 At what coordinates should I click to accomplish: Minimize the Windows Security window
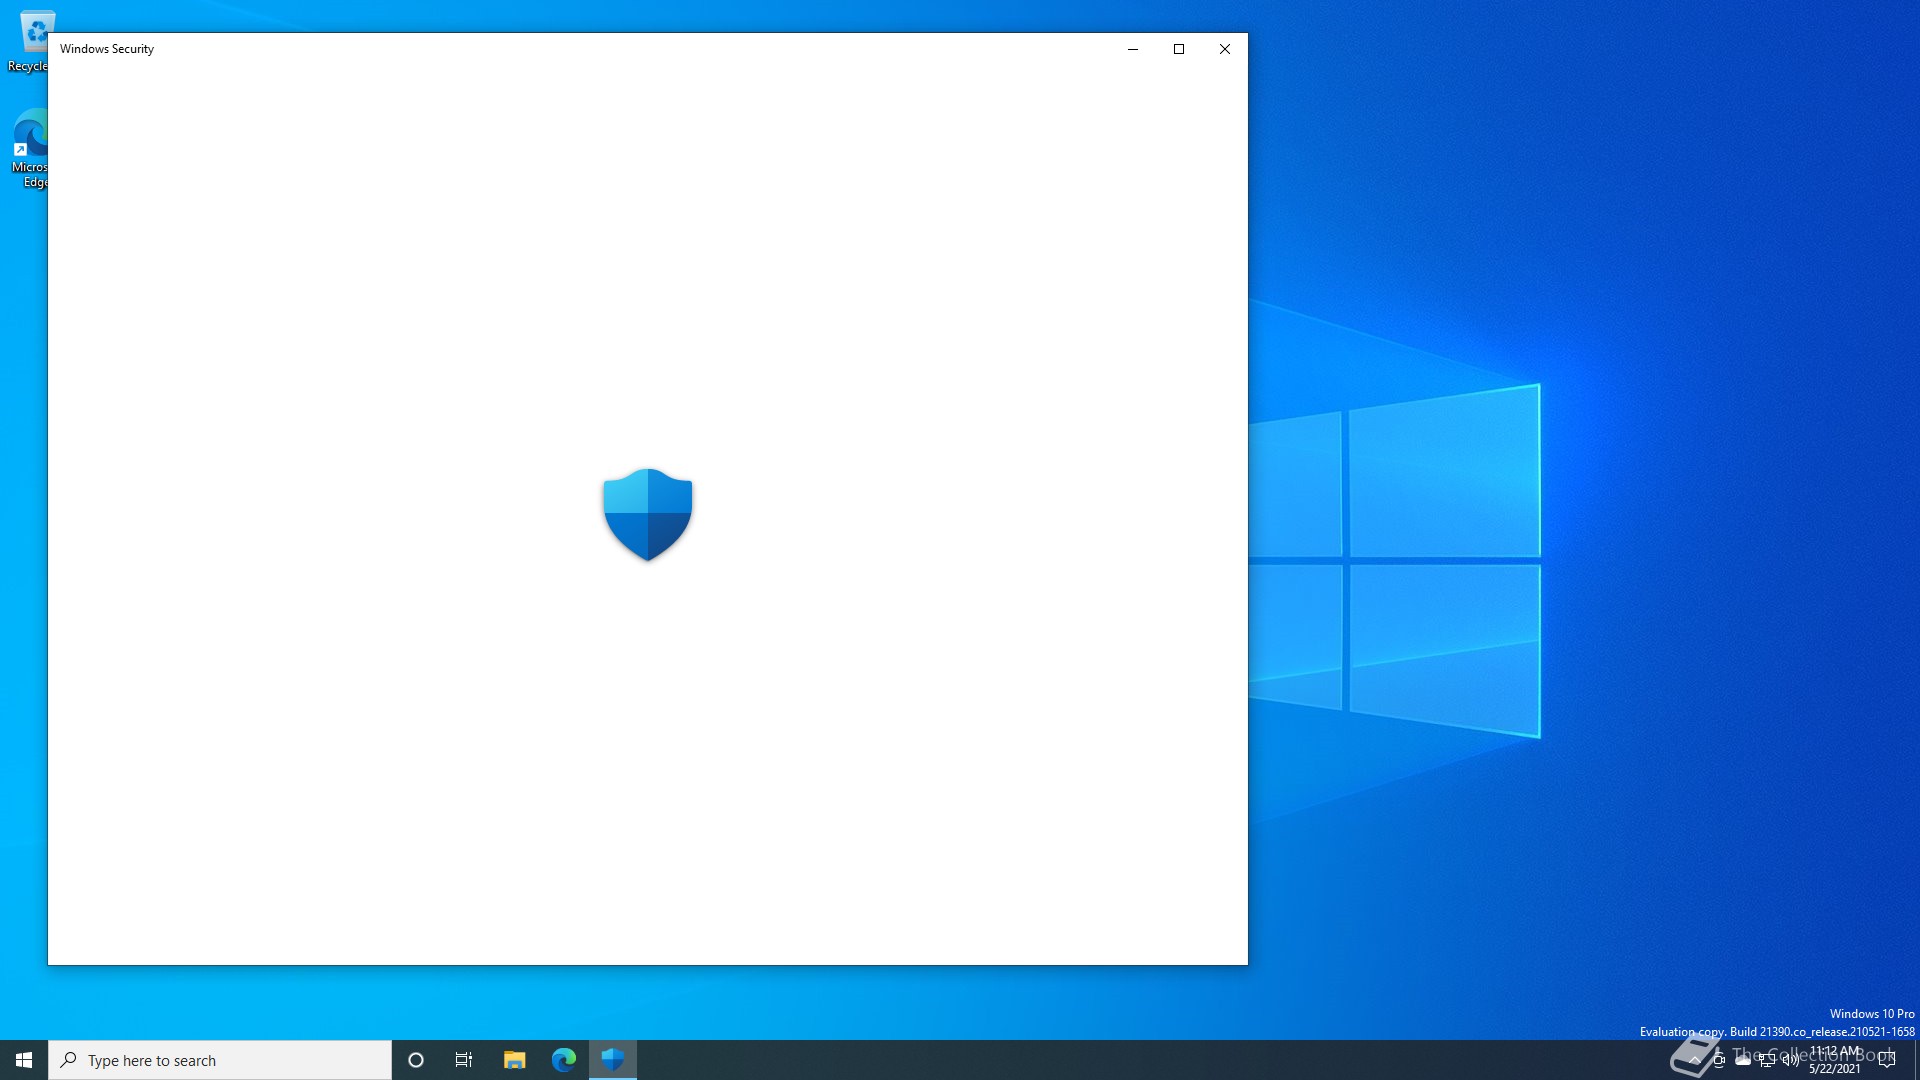point(1133,49)
